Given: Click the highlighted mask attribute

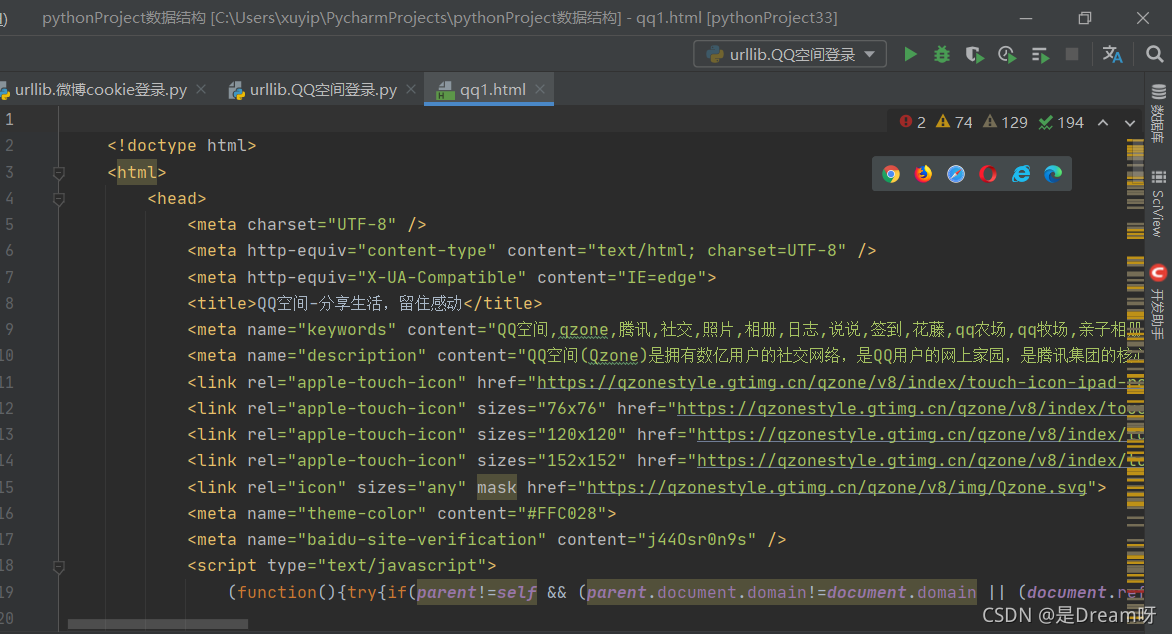Looking at the screenshot, I should (497, 487).
